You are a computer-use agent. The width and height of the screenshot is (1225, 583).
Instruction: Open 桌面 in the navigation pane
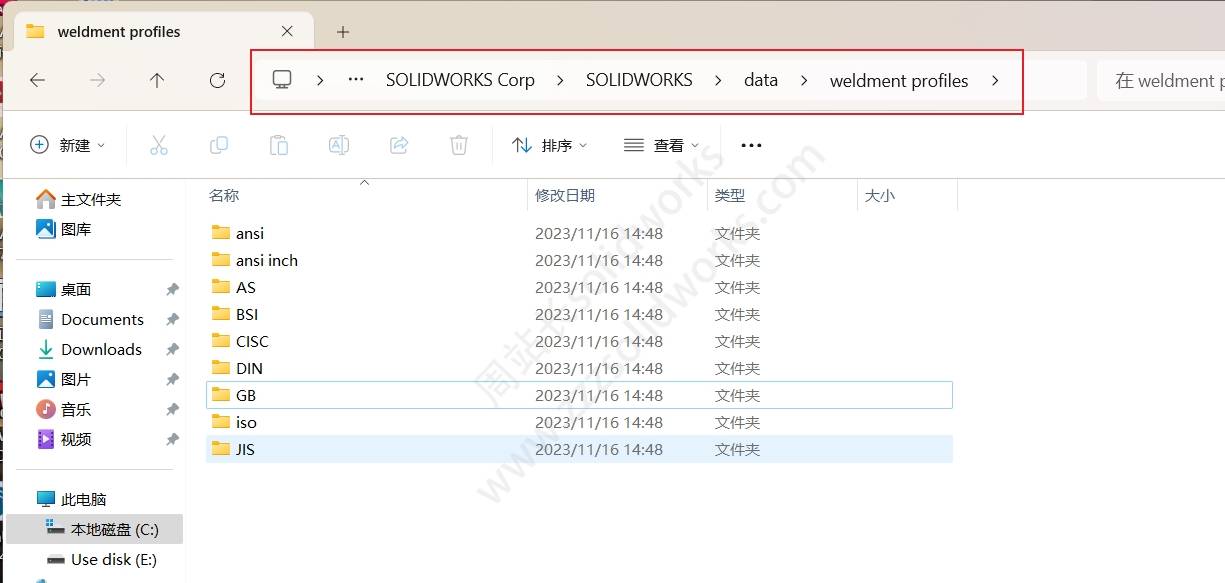(x=64, y=289)
